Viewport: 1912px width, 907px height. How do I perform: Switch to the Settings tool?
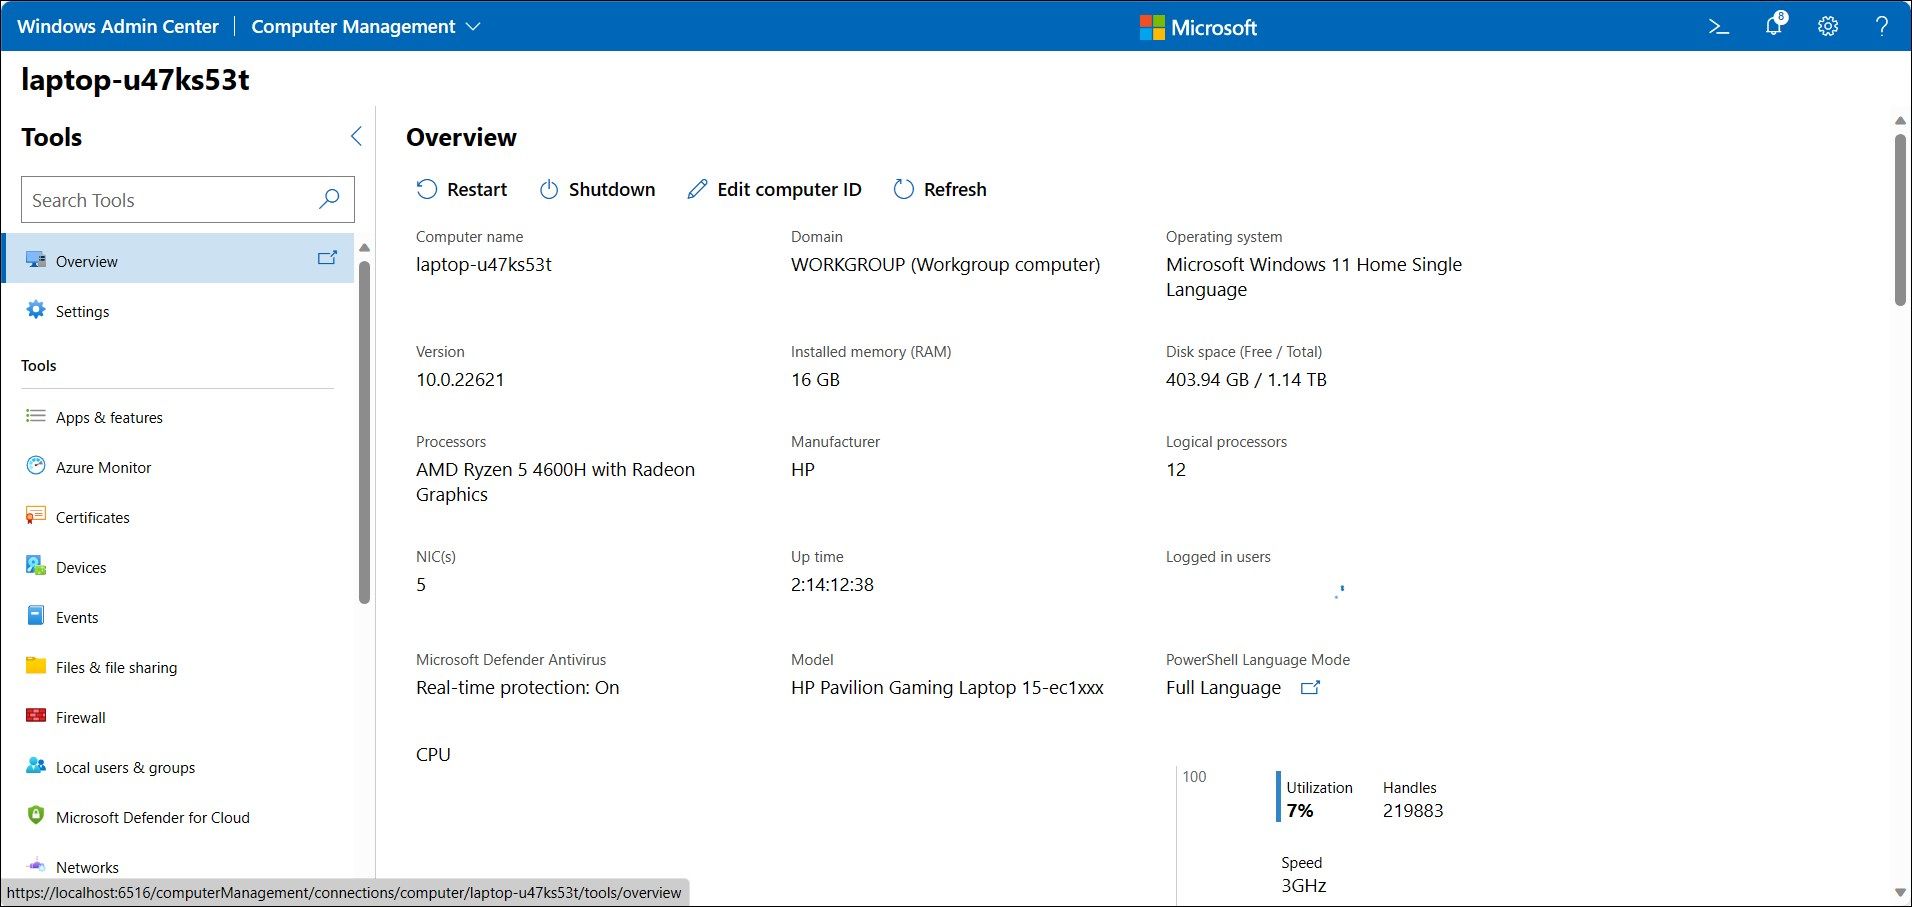coord(83,311)
